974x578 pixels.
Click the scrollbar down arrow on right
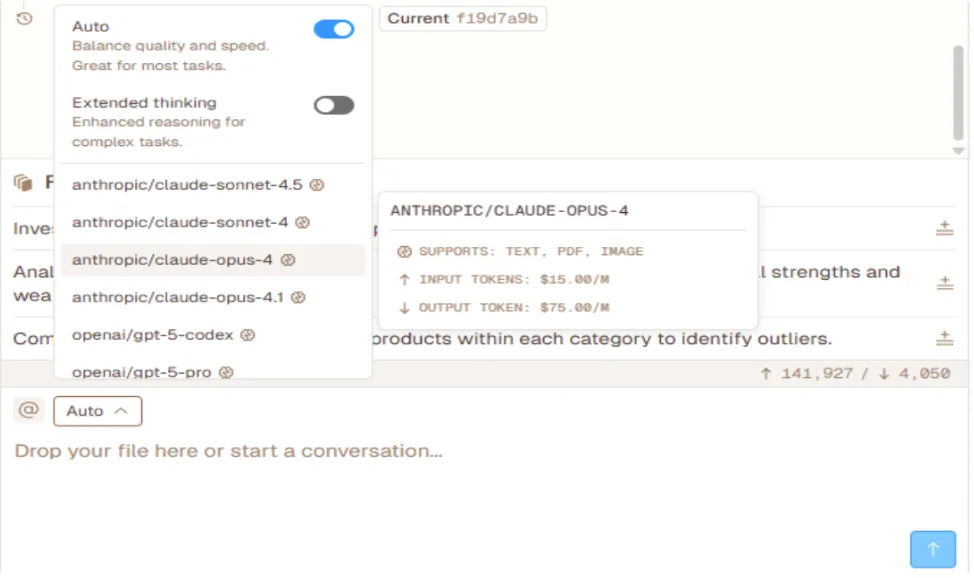(957, 151)
